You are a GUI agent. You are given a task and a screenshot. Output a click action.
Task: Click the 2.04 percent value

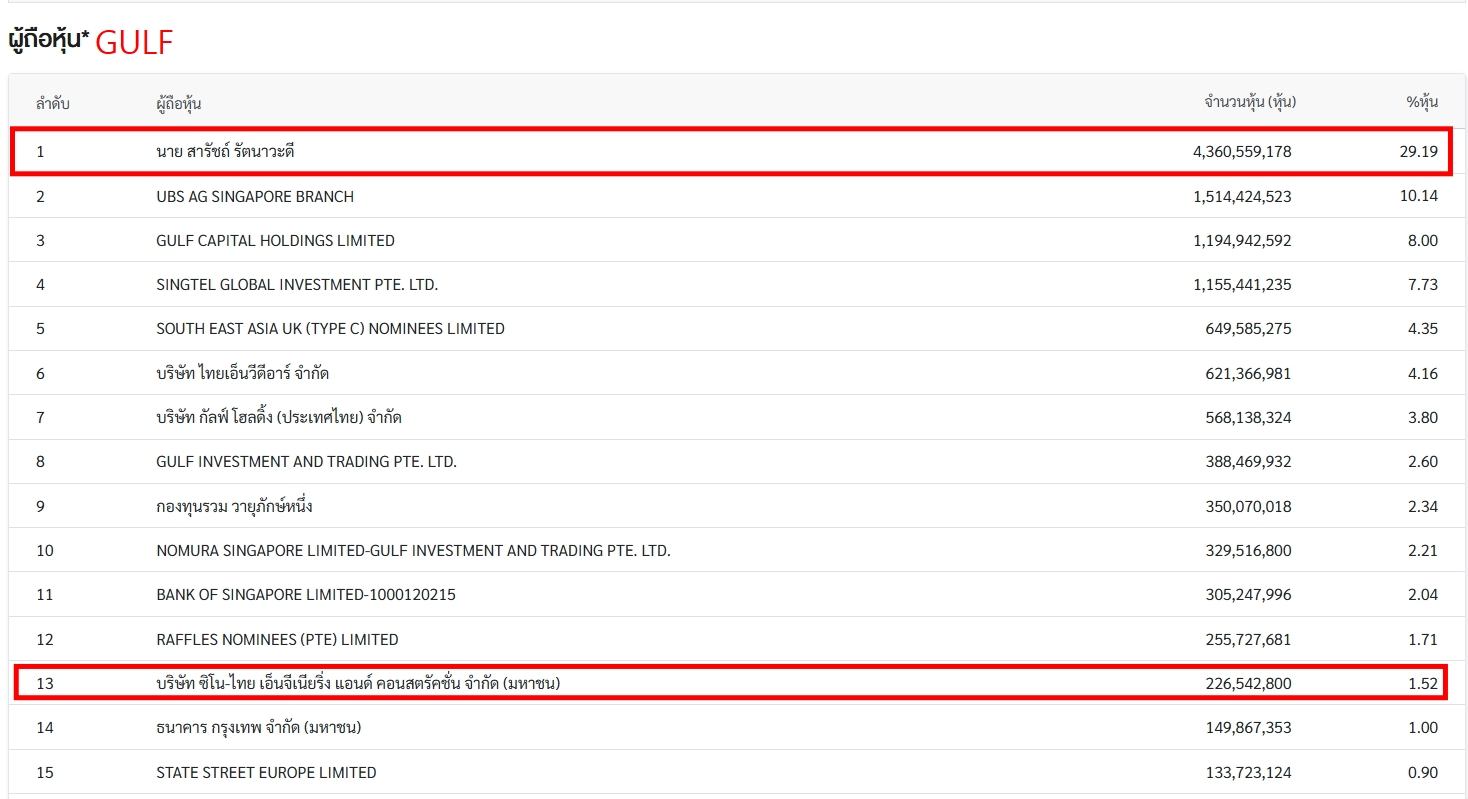(x=1423, y=594)
